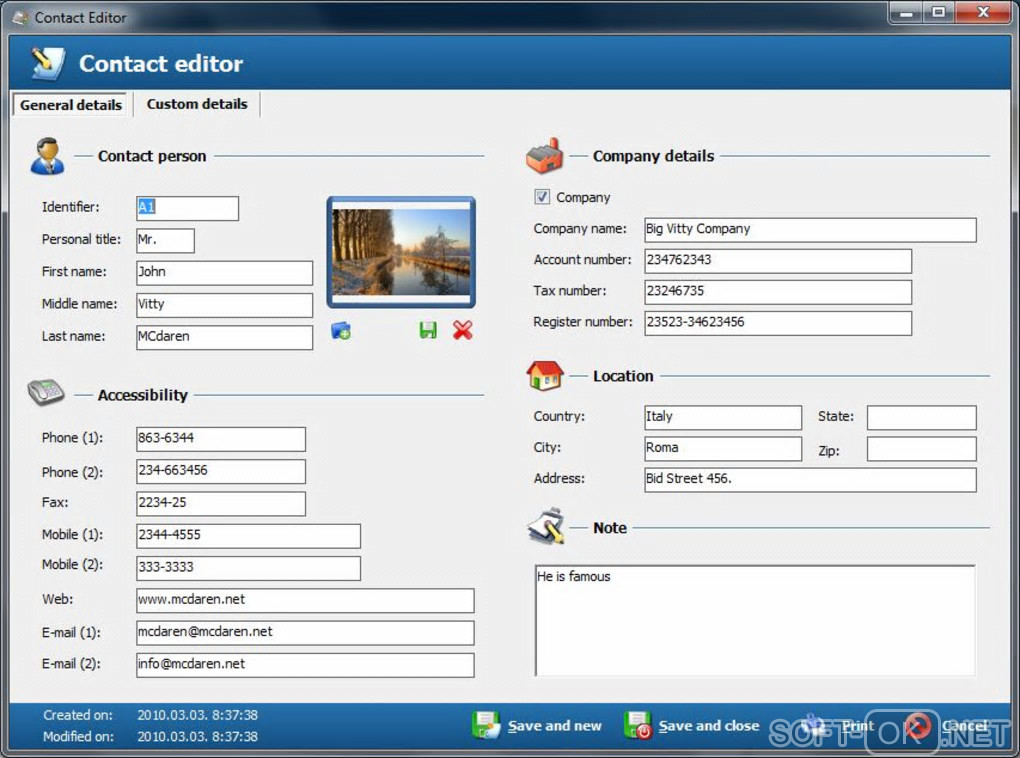
Task: Click the Company name field Big Vitty Company
Action: tap(810, 230)
